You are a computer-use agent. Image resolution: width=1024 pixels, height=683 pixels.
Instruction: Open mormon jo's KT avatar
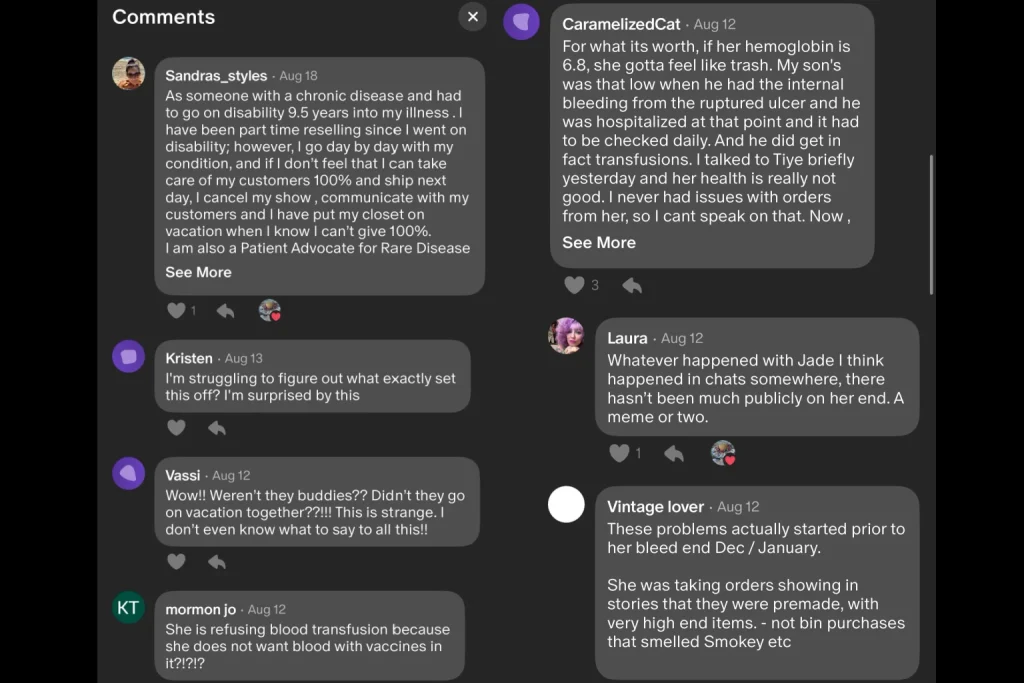click(129, 607)
